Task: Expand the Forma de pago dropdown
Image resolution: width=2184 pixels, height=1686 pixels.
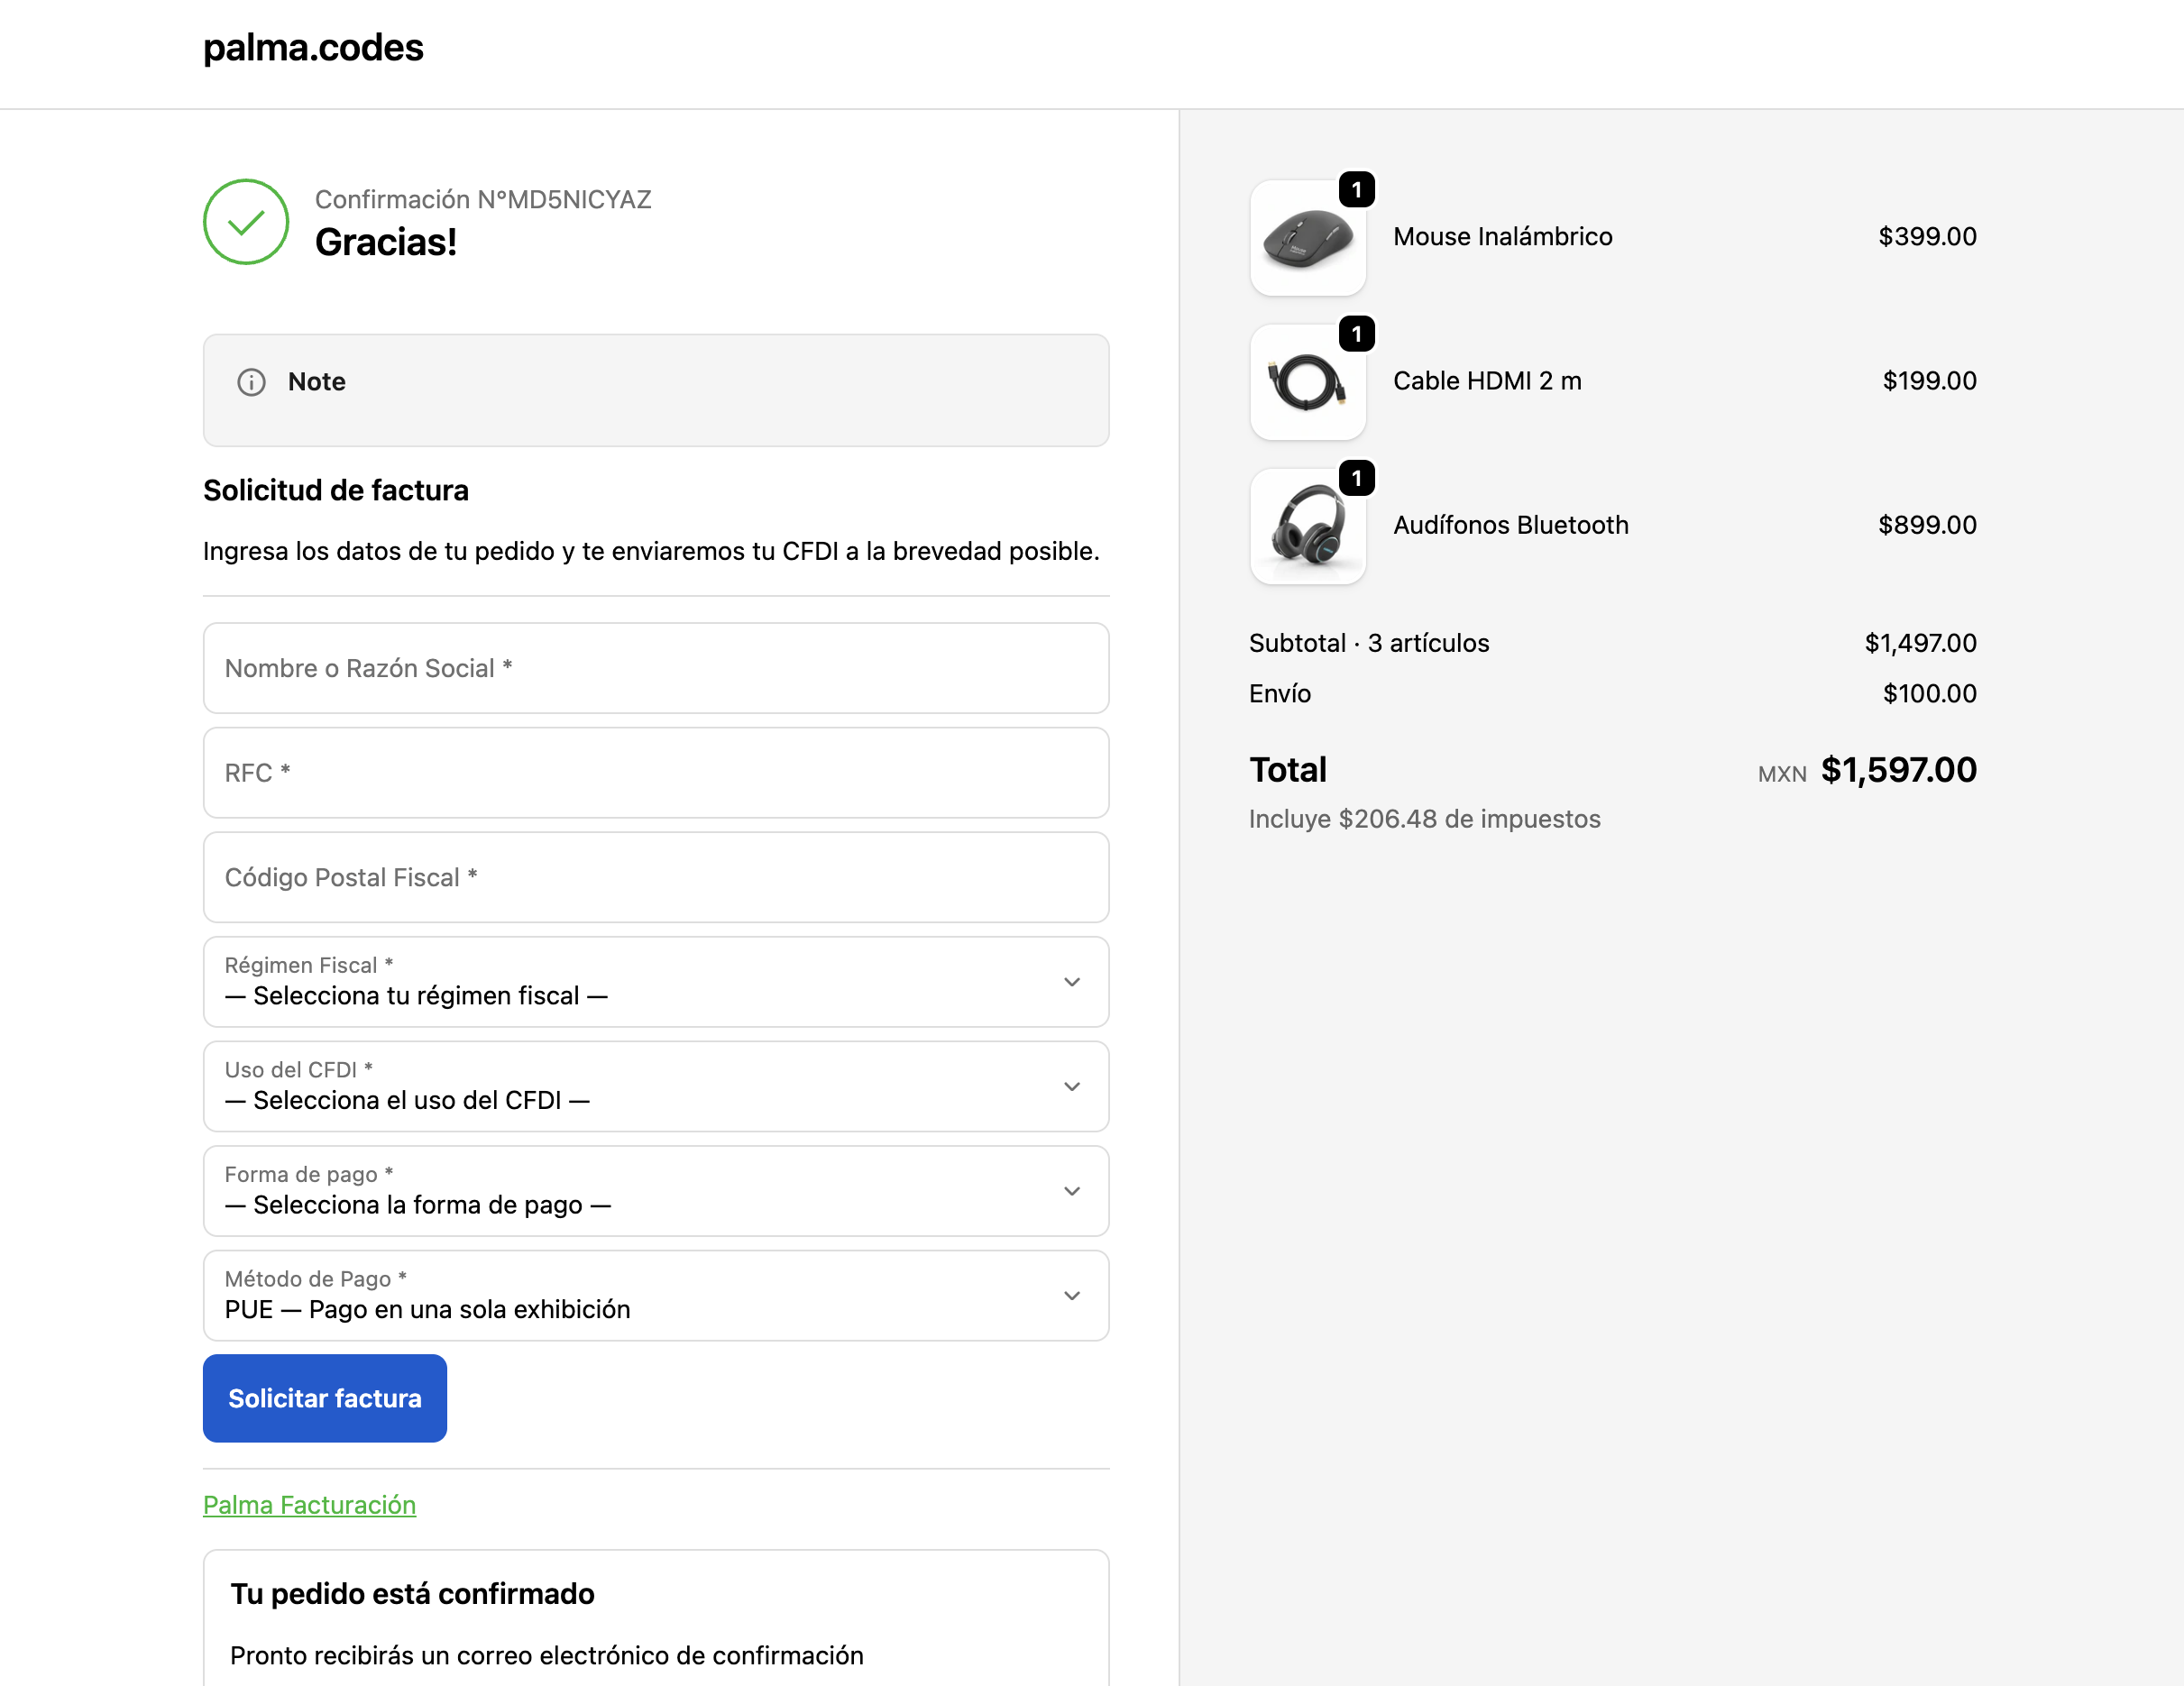Action: (x=656, y=1191)
